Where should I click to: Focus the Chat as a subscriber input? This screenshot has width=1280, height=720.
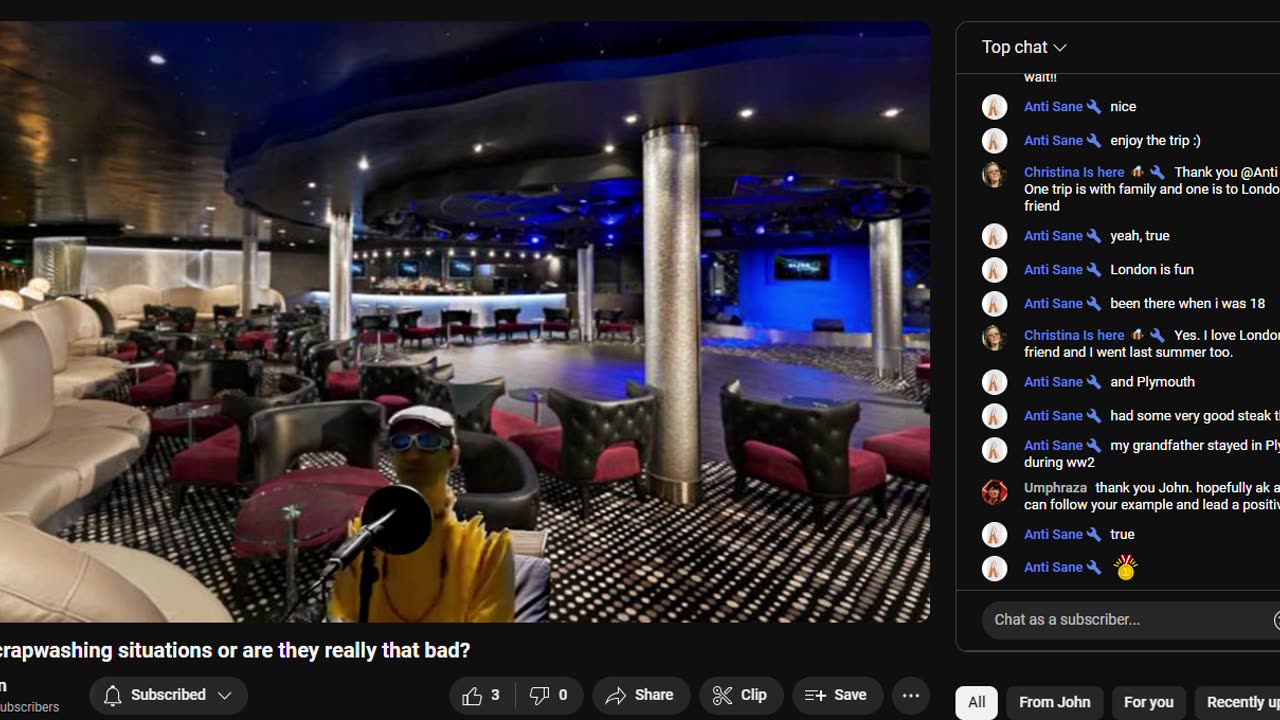pos(1130,620)
